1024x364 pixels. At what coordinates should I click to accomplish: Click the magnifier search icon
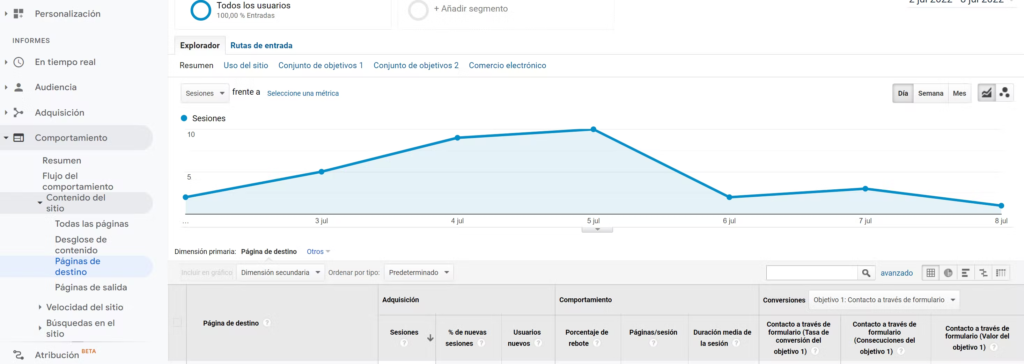click(866, 273)
